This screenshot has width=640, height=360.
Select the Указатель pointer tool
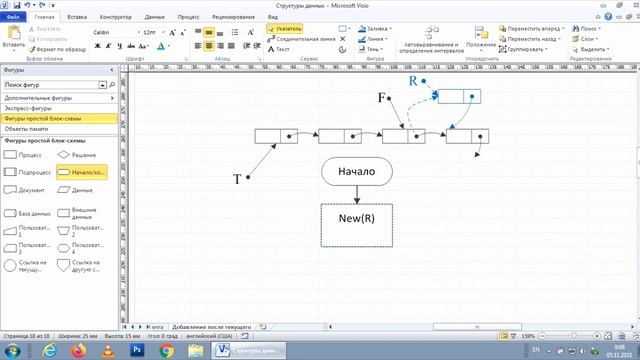click(284, 29)
